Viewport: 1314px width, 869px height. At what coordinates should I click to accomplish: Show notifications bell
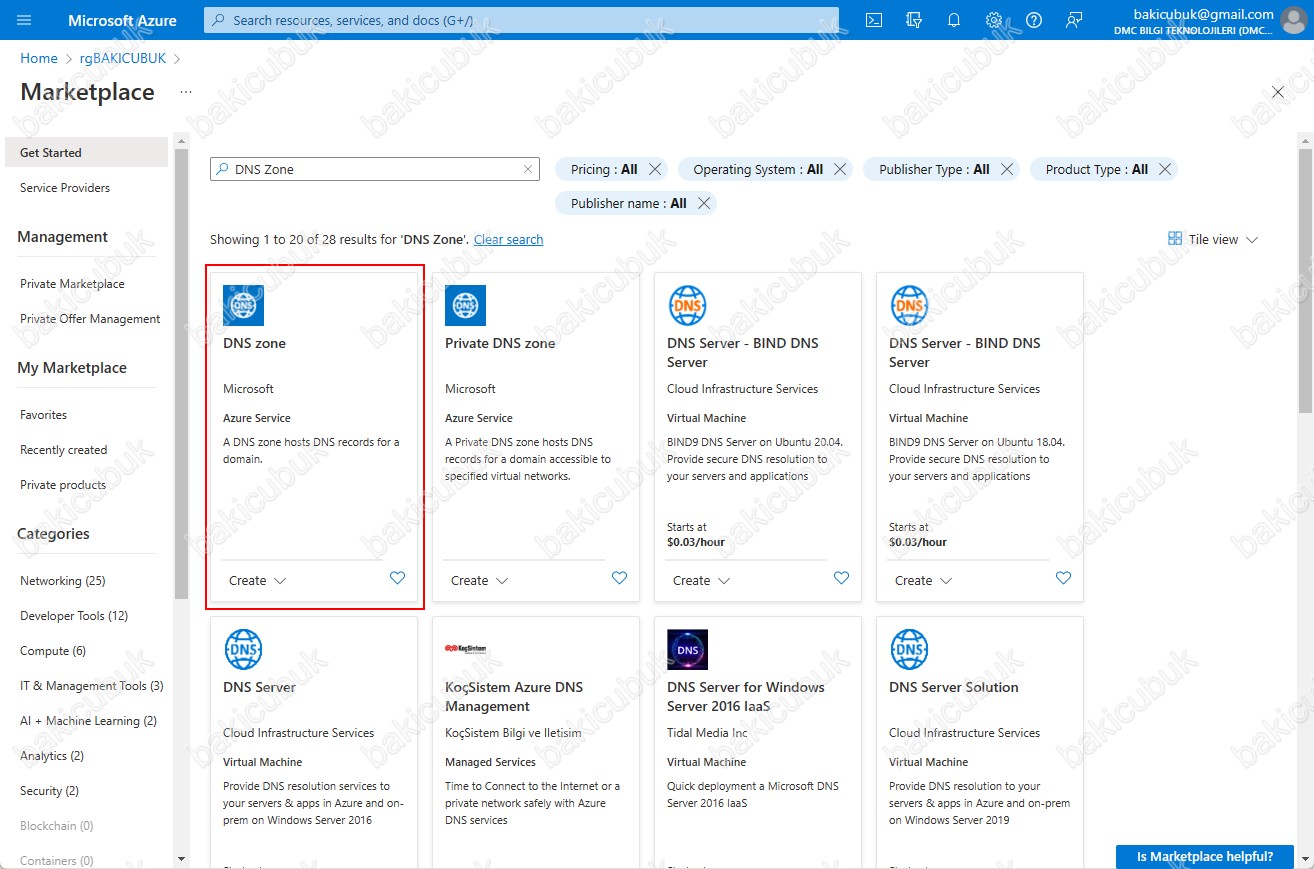(954, 20)
